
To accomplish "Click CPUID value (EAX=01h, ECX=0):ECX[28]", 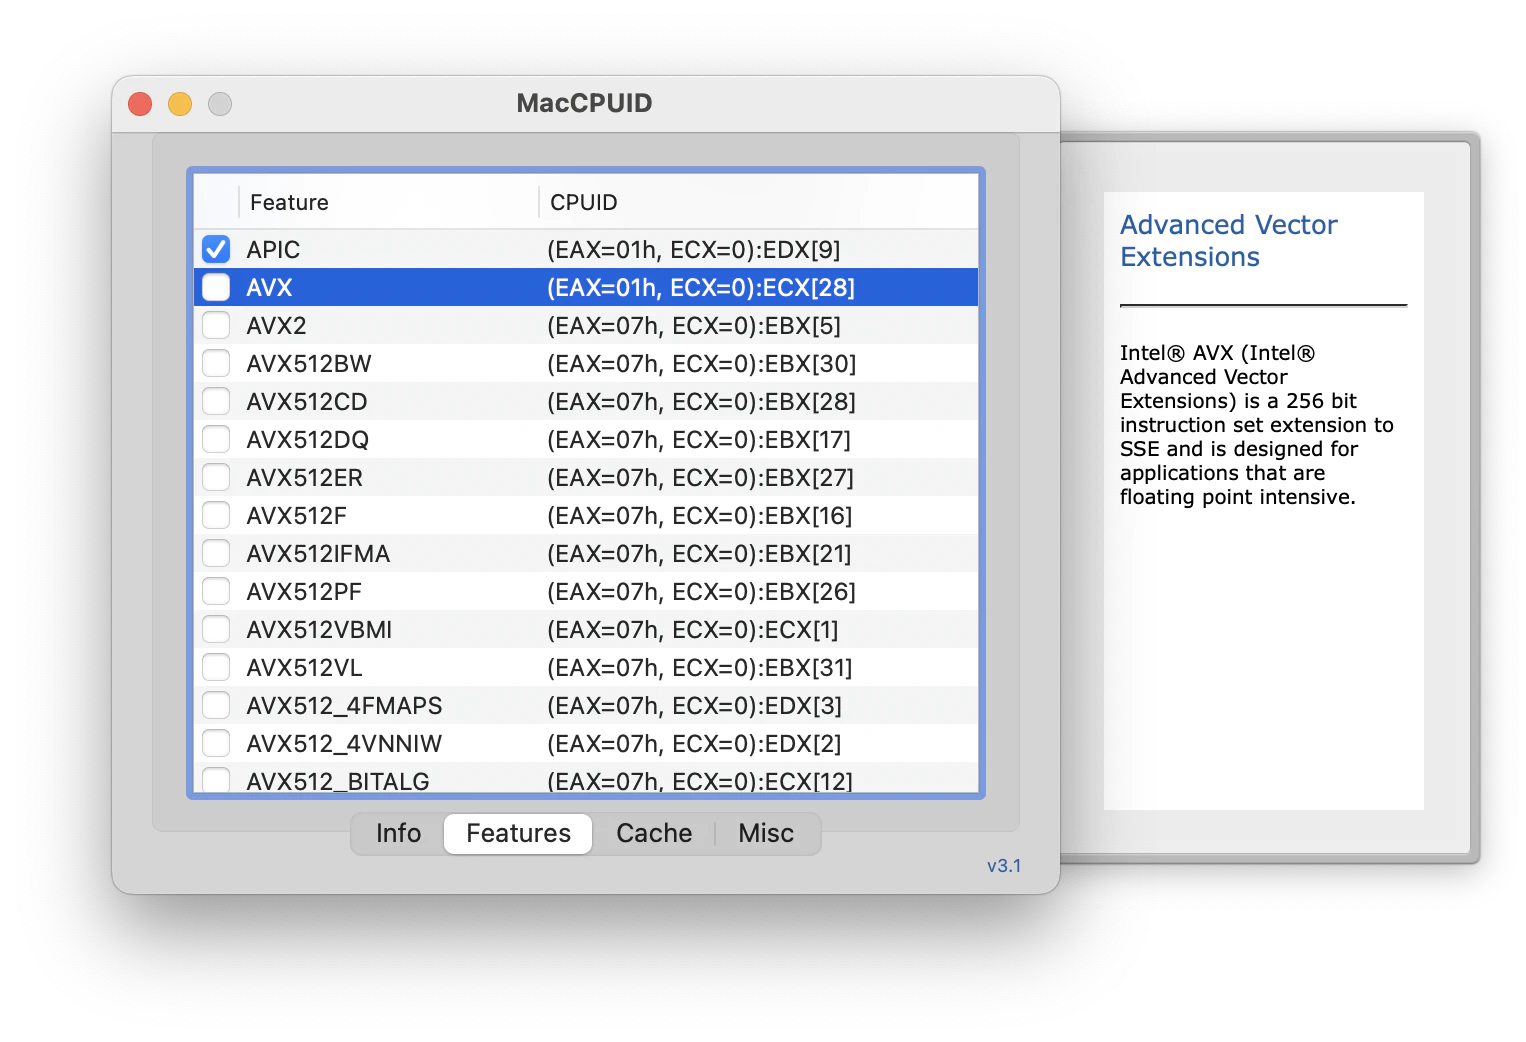I will [x=700, y=288].
